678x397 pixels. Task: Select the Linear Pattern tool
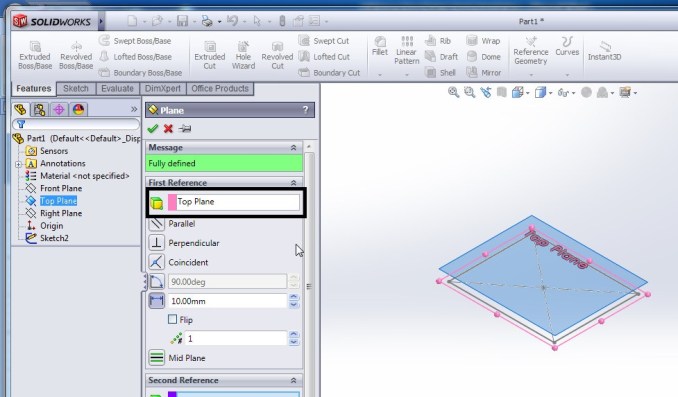pyautogui.click(x=406, y=50)
